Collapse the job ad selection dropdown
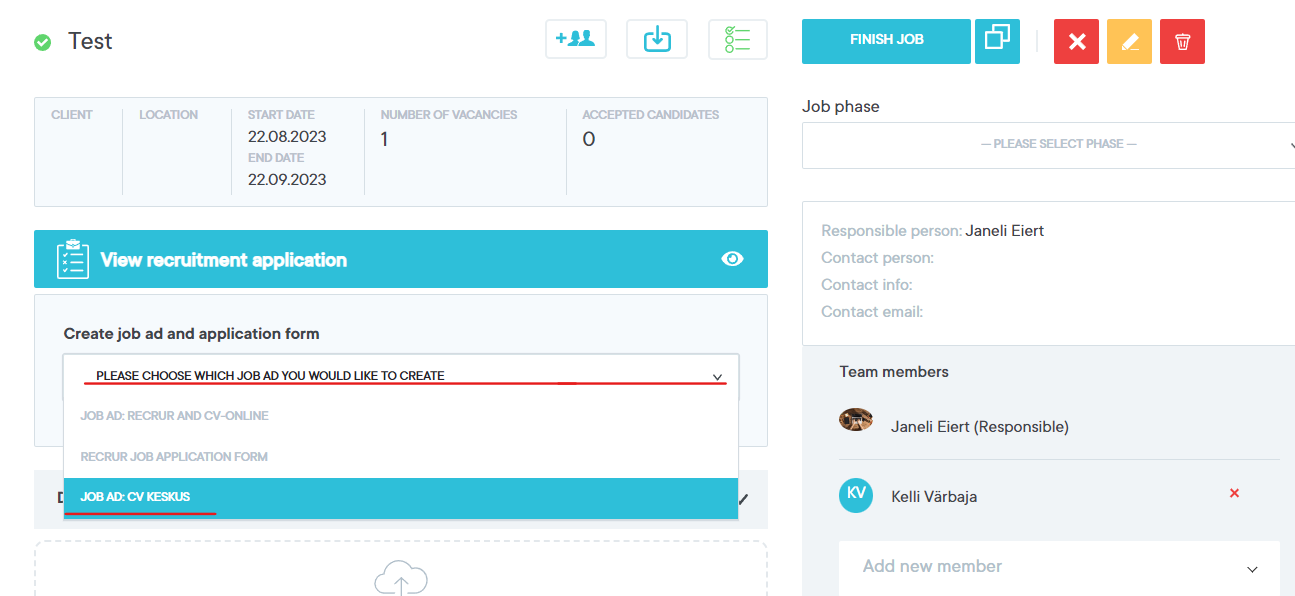 click(x=717, y=376)
